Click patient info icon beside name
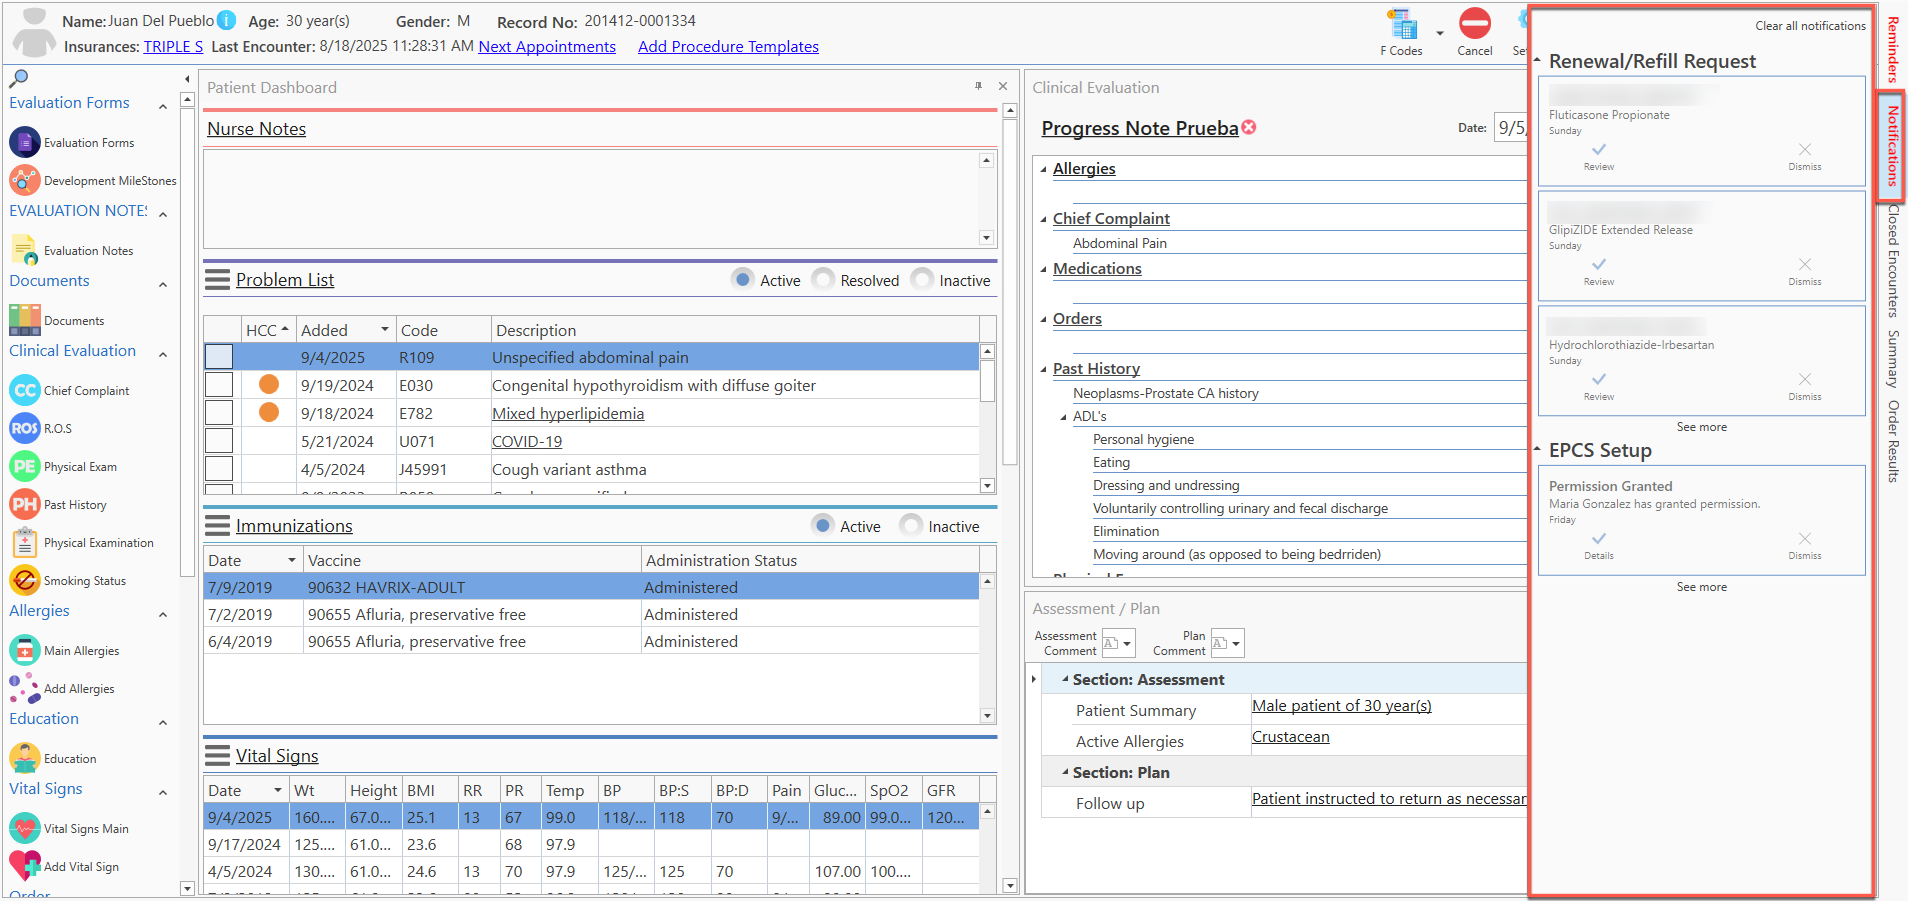Screen dimensions: 1908x901 click(x=227, y=20)
